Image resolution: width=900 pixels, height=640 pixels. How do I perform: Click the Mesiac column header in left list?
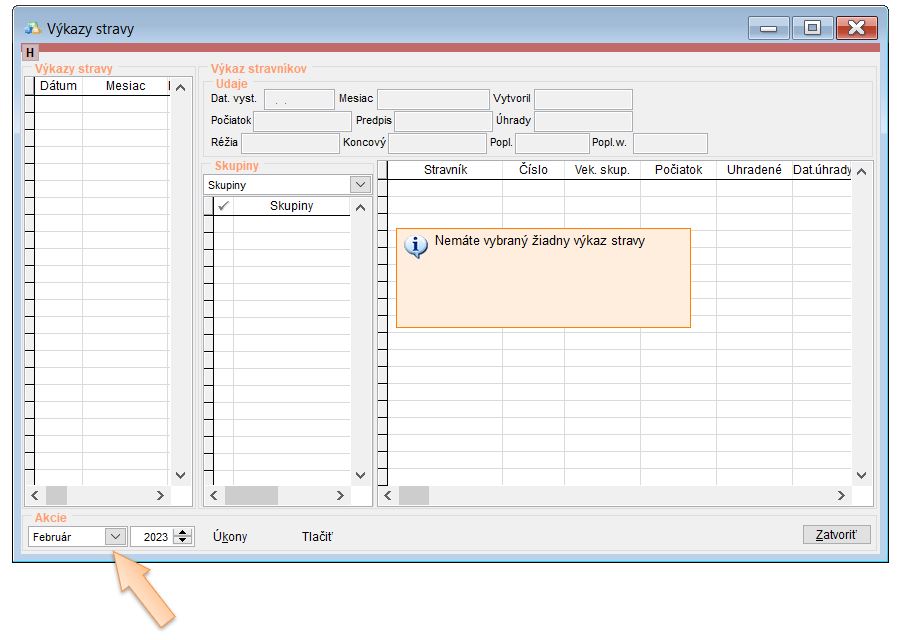(x=125, y=86)
